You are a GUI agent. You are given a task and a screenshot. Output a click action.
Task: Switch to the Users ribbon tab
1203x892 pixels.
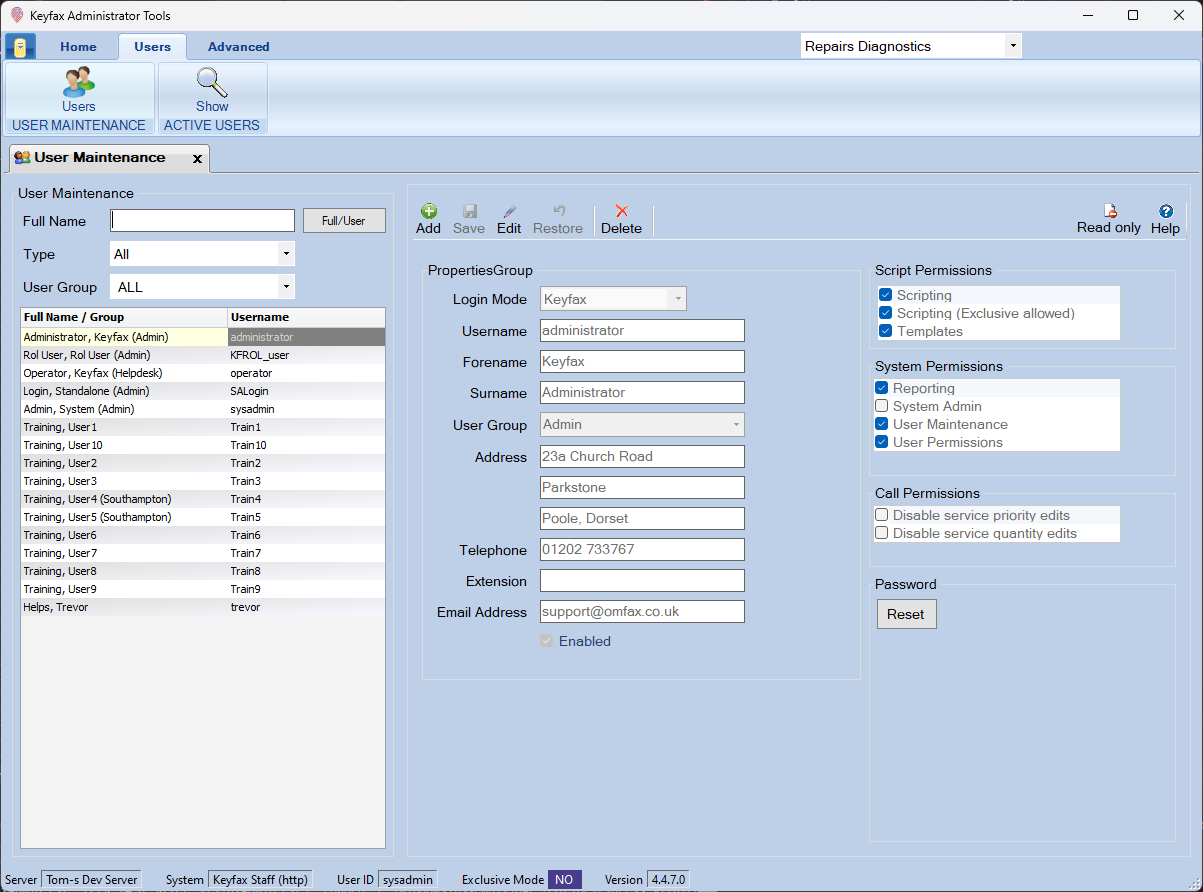[x=152, y=47]
